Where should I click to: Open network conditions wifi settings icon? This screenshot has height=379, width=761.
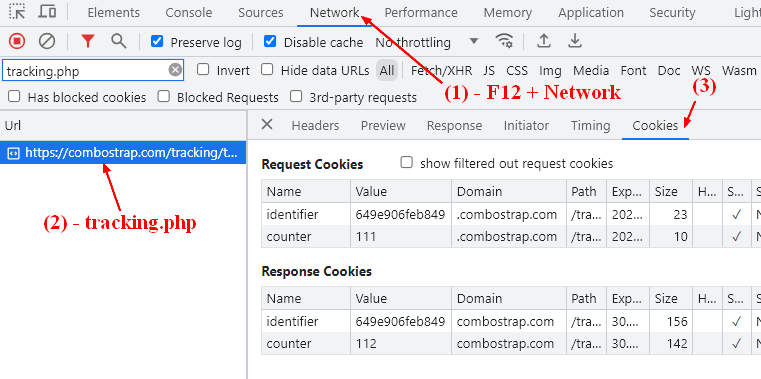pos(504,41)
